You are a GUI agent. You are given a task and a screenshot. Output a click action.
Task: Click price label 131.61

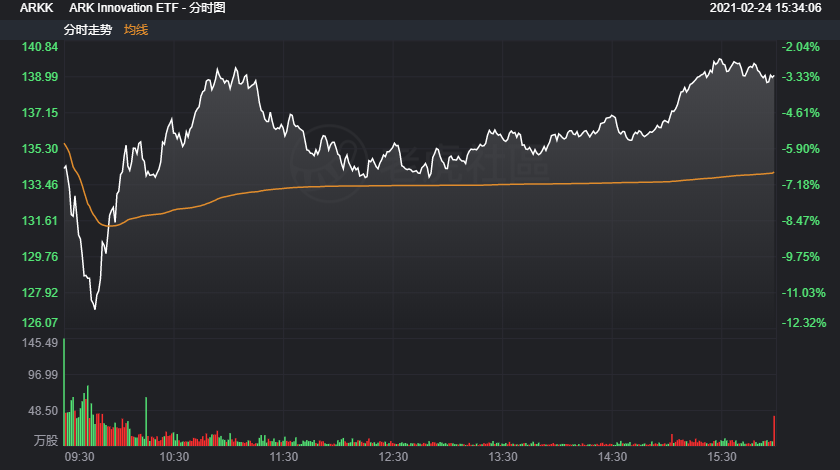tap(40, 220)
